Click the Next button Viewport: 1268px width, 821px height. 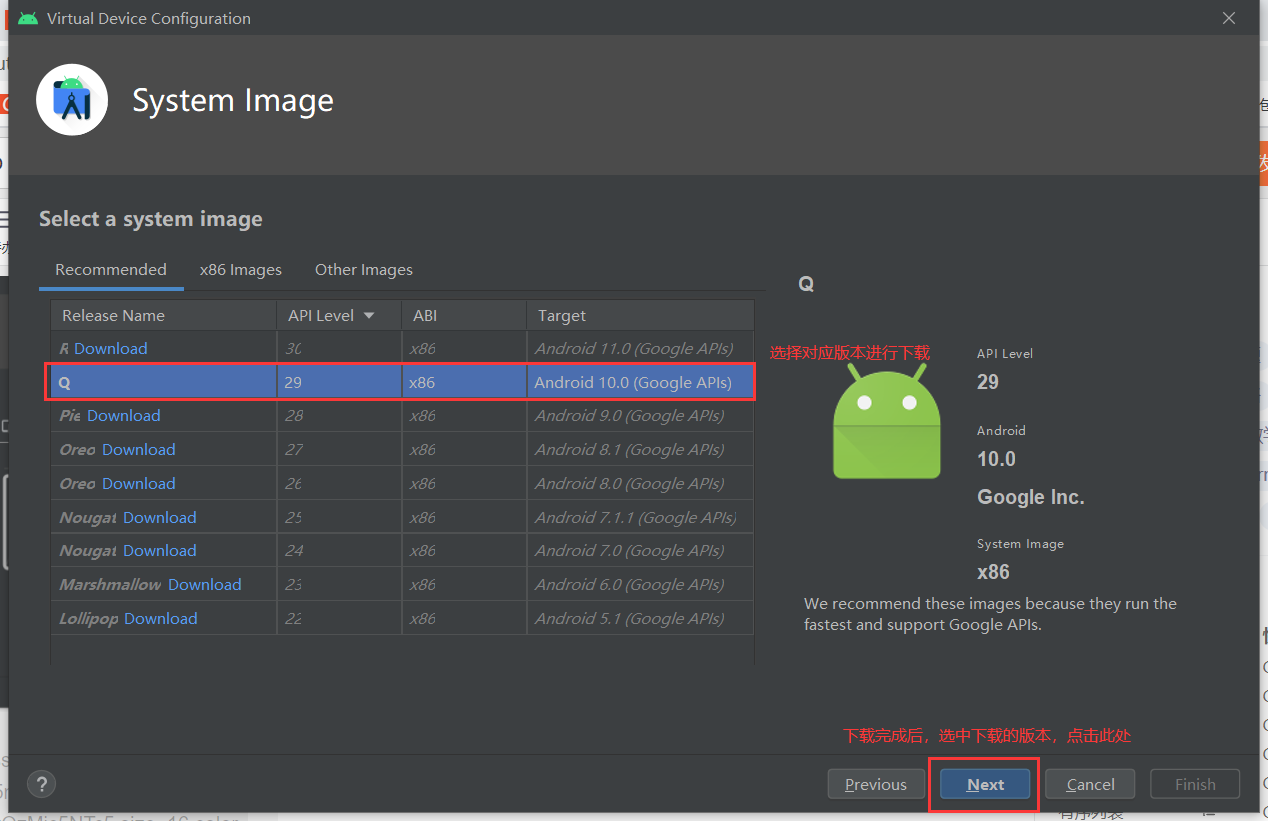coord(985,784)
